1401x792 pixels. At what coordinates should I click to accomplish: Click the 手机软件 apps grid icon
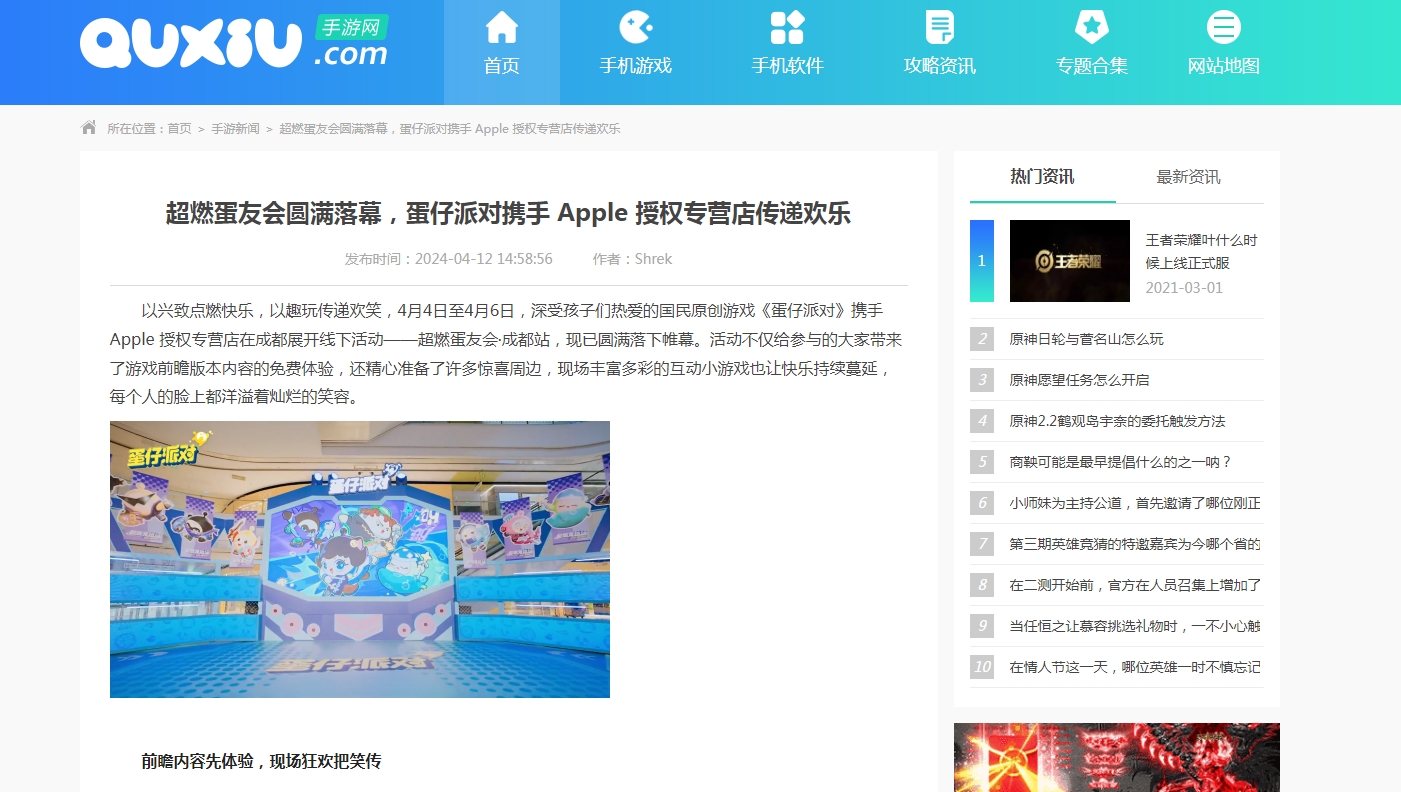788,27
